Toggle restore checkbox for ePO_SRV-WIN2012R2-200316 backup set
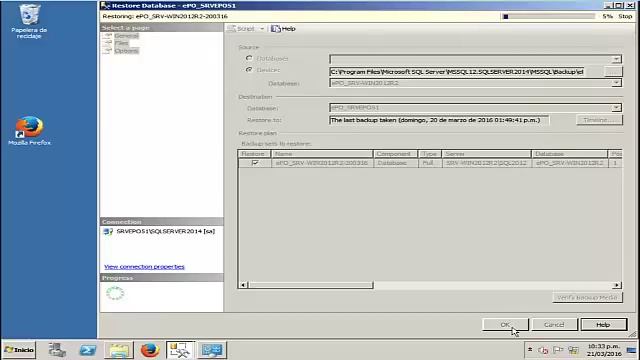The image size is (640, 360). point(255,163)
